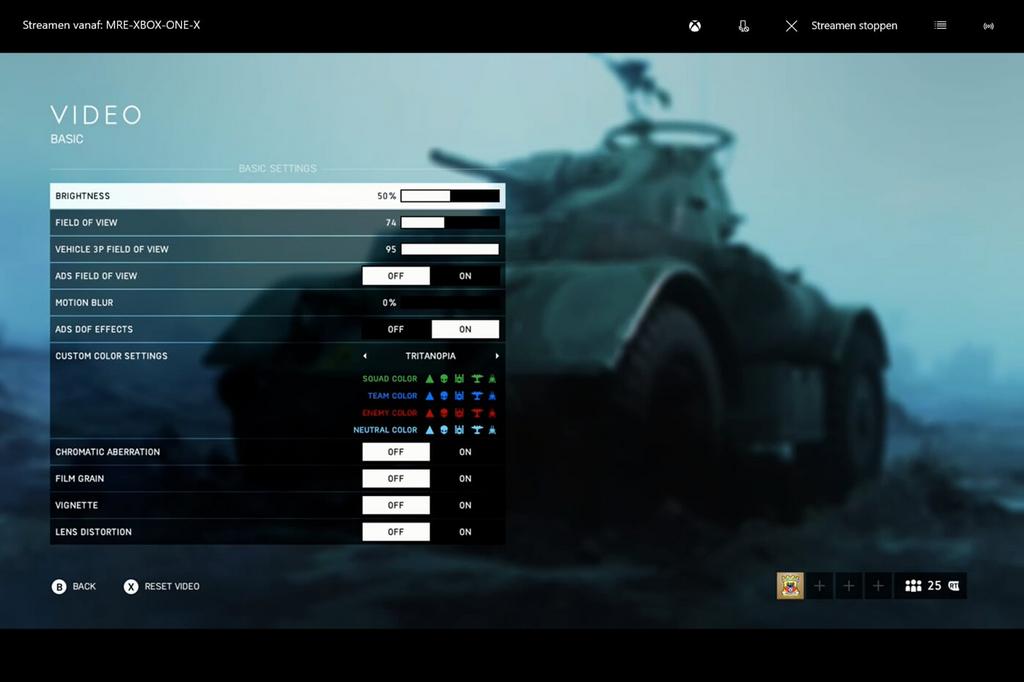
Task: Set ADS DOF Effects to ON
Action: click(x=465, y=329)
